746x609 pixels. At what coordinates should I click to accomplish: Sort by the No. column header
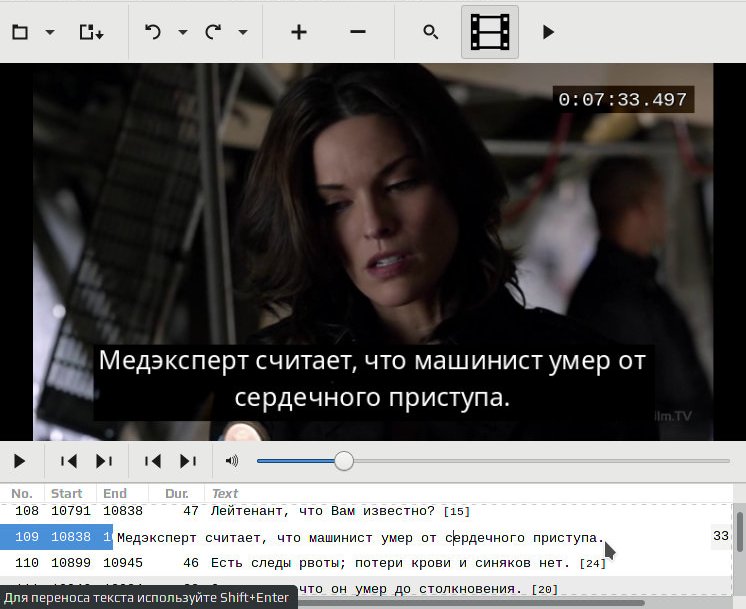(22, 493)
